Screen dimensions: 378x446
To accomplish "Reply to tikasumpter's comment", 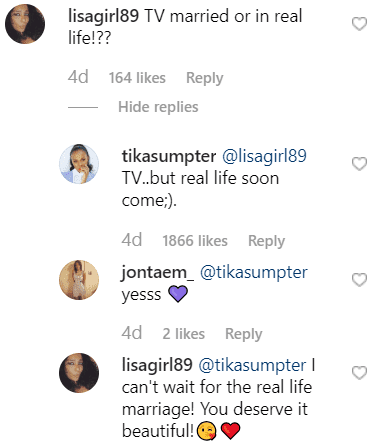I will click(x=266, y=241).
